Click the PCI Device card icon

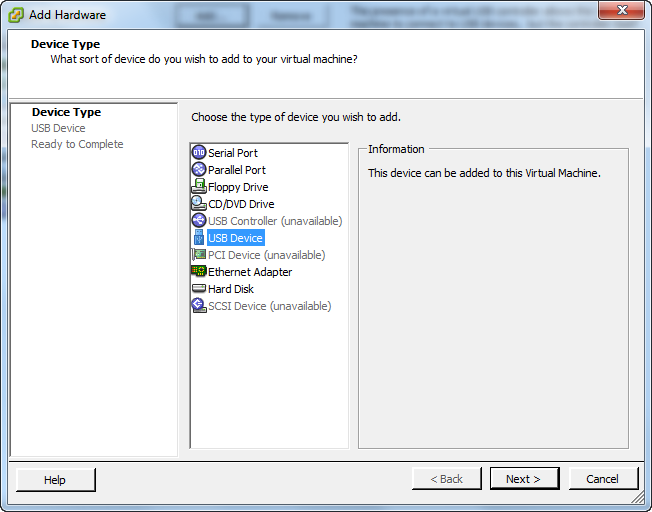pyautogui.click(x=198, y=255)
